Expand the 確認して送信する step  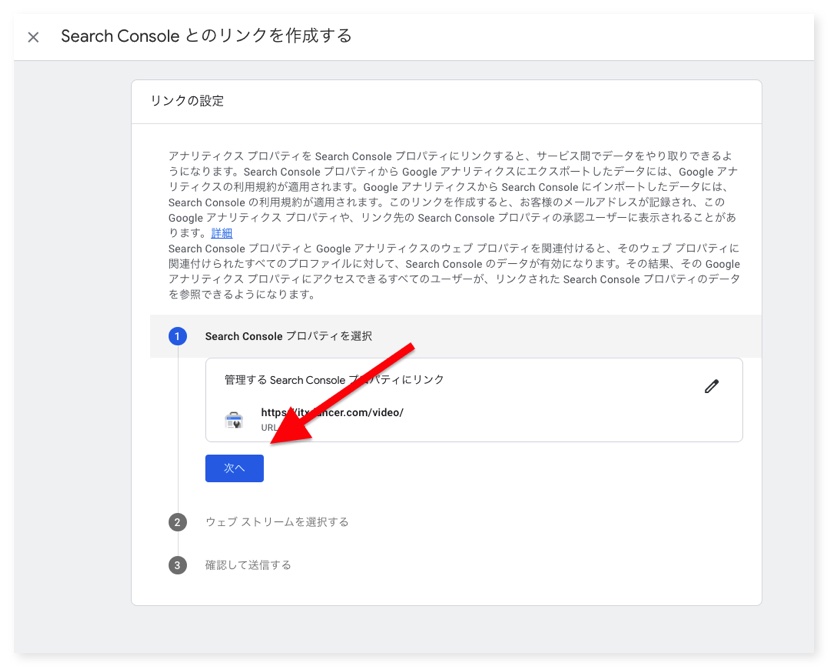coord(248,565)
